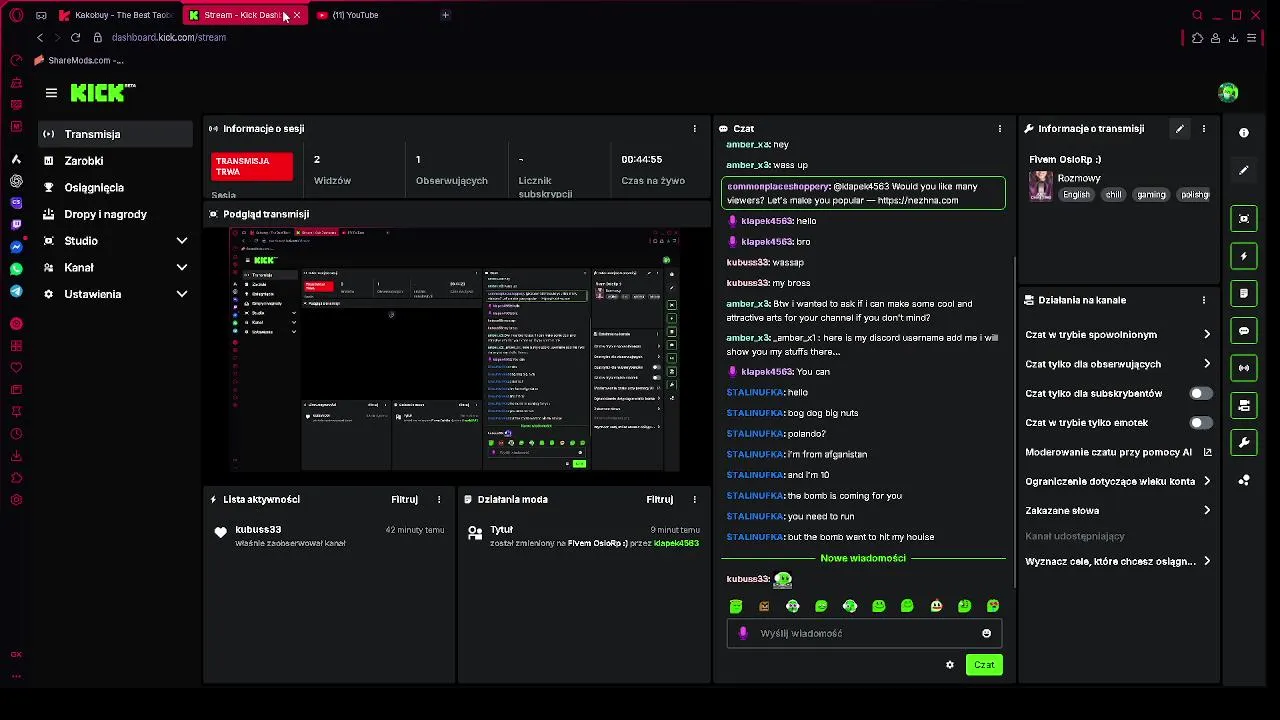
Task: Open ShareMods.com bookmark
Action: click(79, 61)
